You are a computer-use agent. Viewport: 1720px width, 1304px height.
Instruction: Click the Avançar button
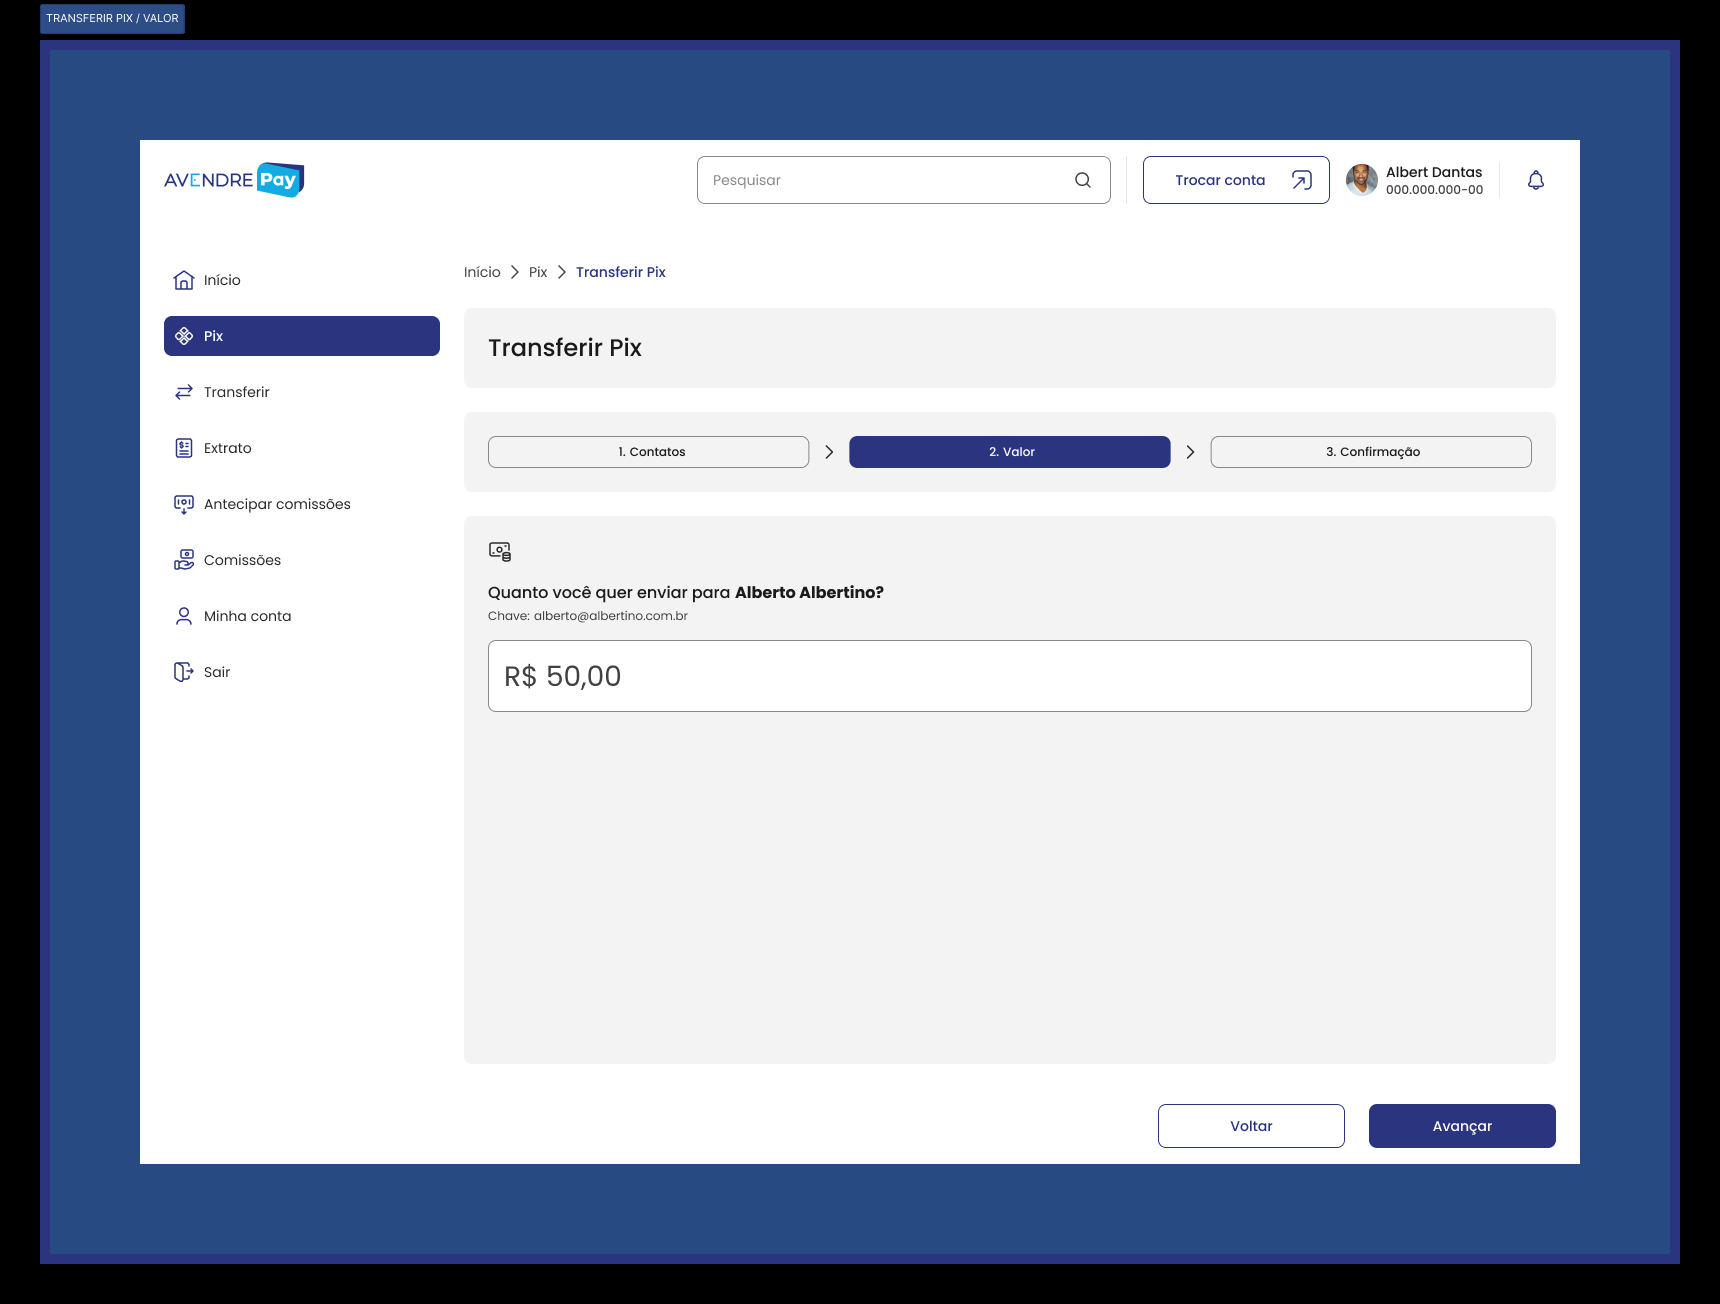pos(1462,1126)
